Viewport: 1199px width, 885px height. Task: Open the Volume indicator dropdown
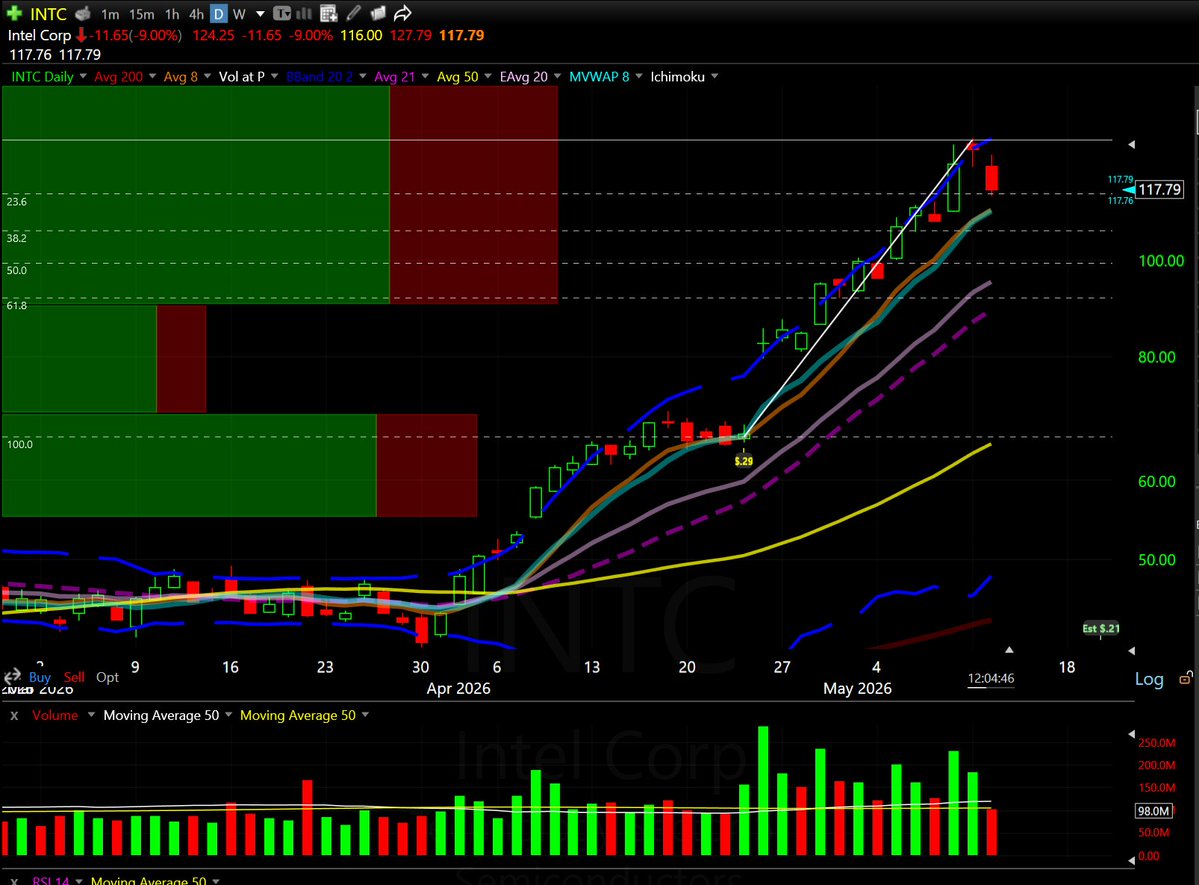click(x=91, y=715)
